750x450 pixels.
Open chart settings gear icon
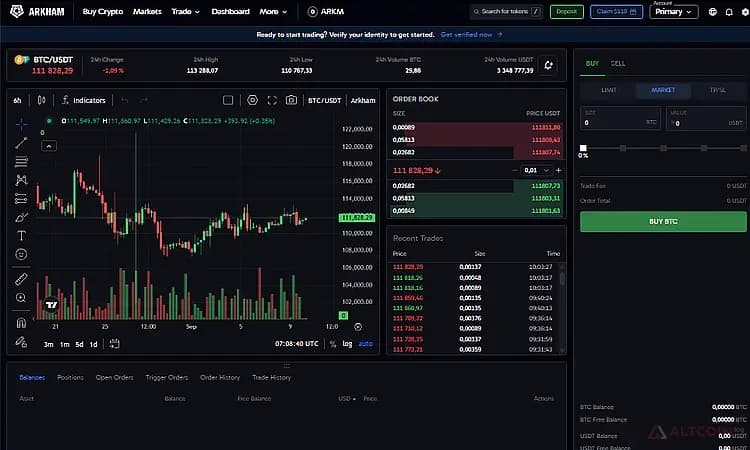pyautogui.click(x=253, y=100)
